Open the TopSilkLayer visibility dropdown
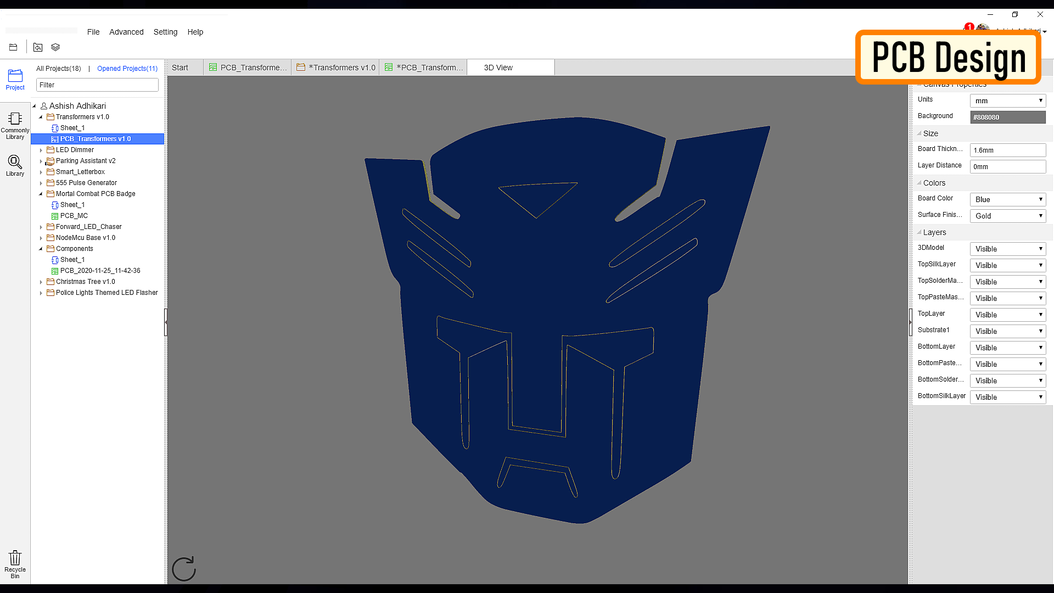This screenshot has width=1054, height=593. click(x=1008, y=265)
